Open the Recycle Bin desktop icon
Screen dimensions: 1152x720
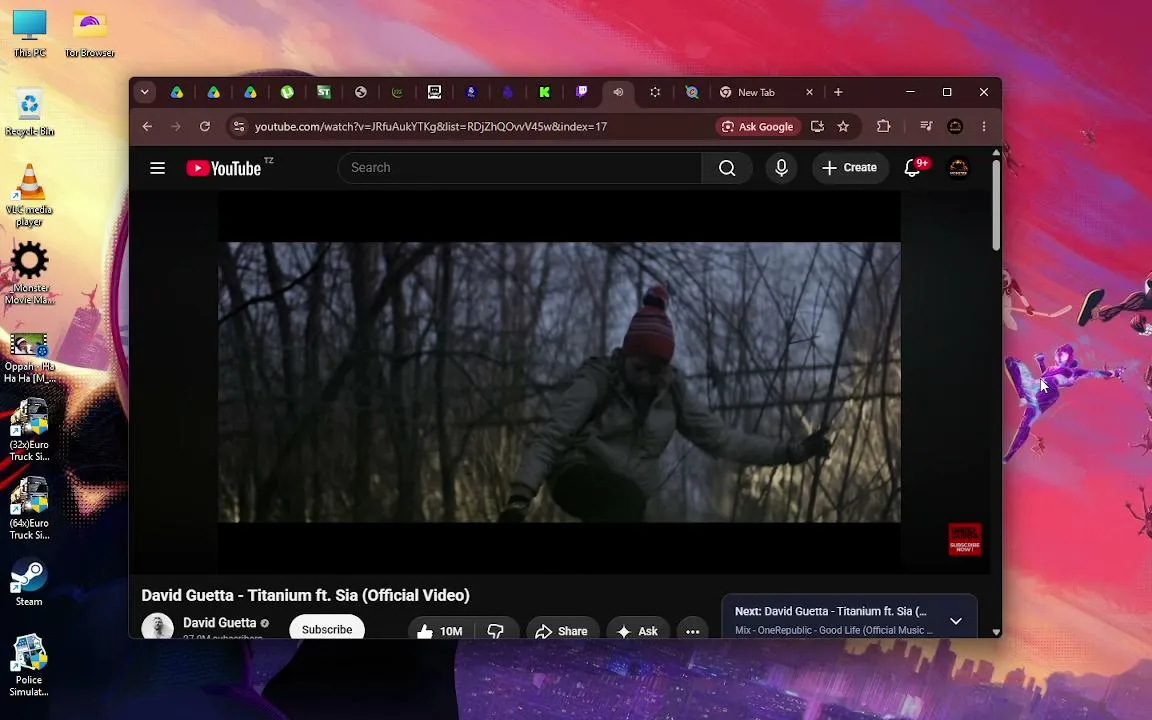tap(29, 112)
